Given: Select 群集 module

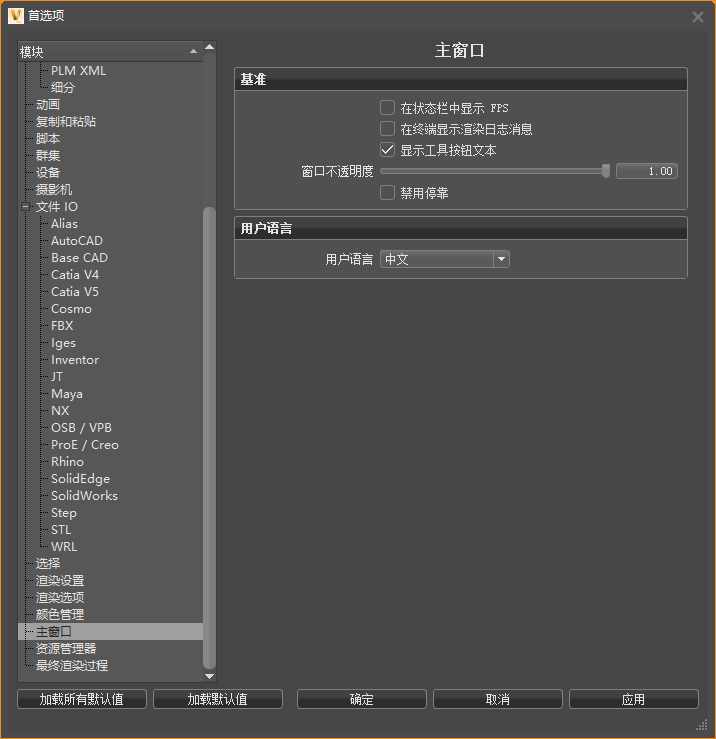Looking at the screenshot, I should pos(48,156).
